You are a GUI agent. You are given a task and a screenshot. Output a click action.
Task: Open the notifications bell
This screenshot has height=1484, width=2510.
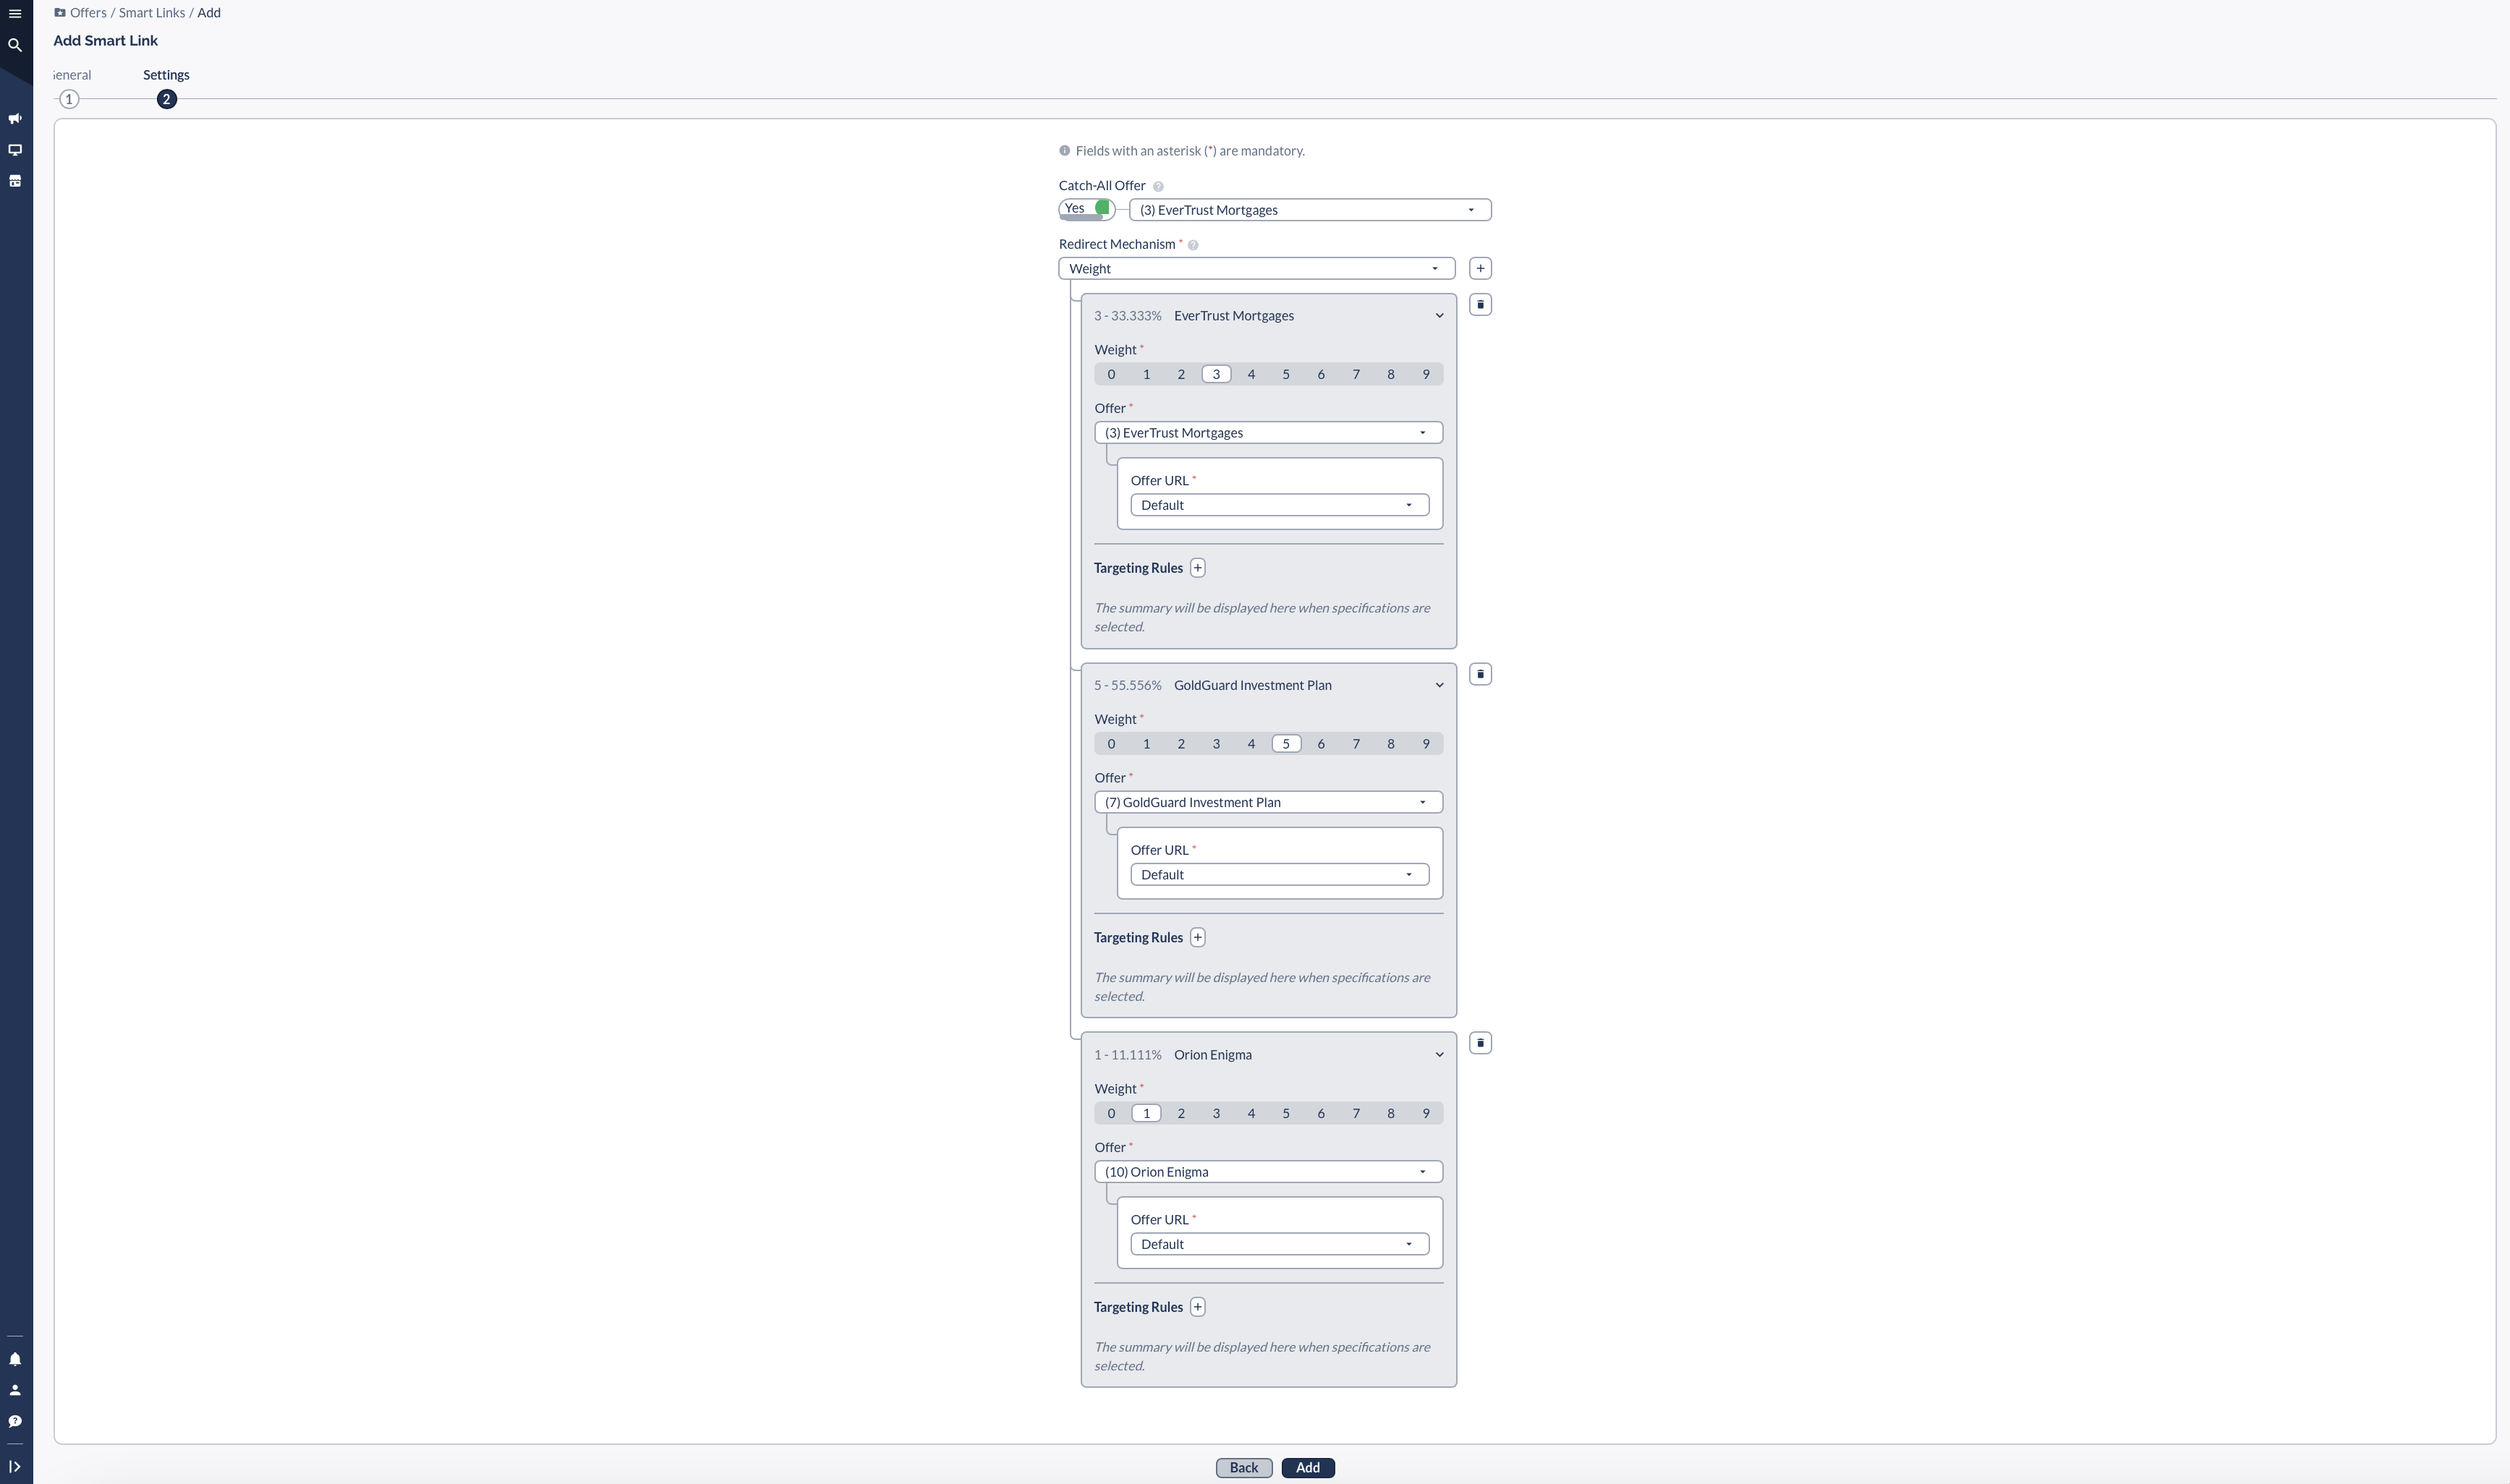tap(15, 1359)
